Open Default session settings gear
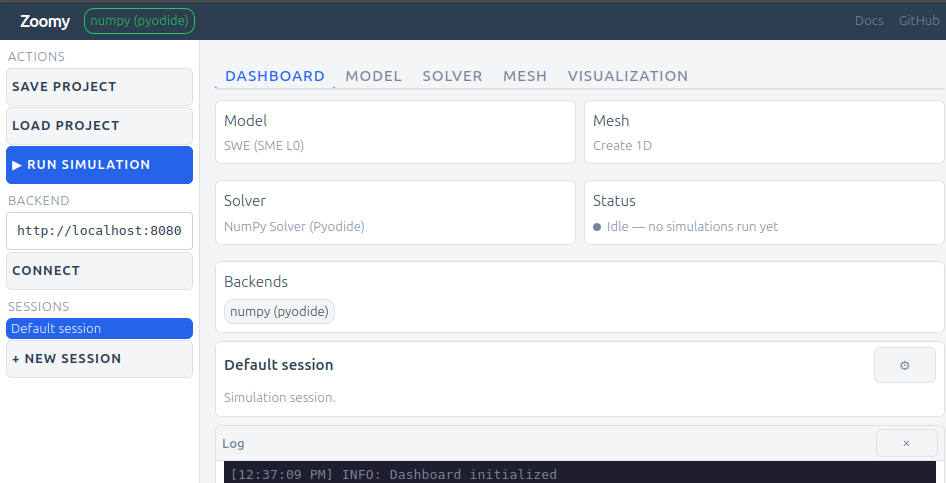 904,365
